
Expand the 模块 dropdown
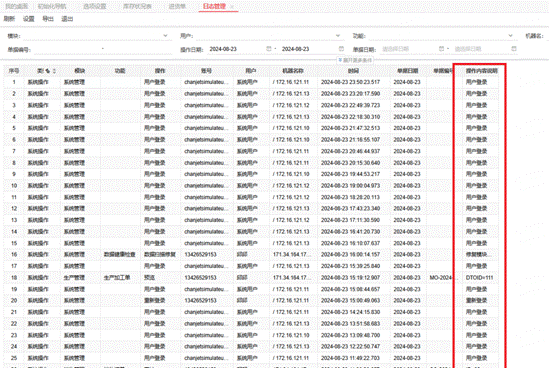(x=165, y=36)
